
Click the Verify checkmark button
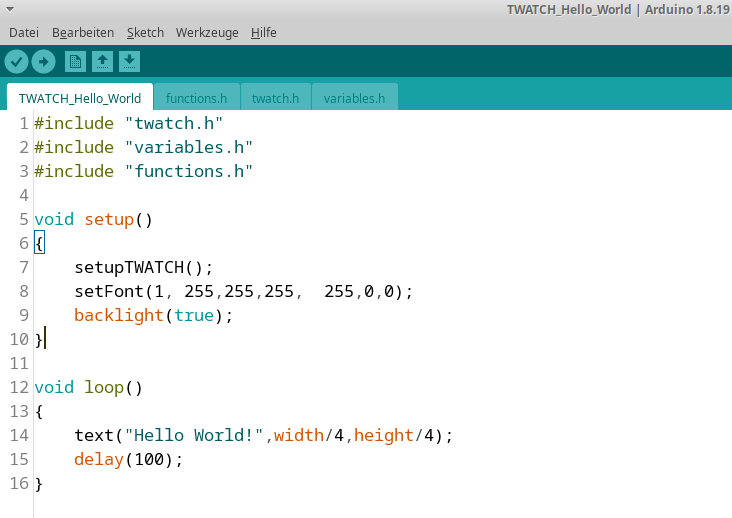pos(16,62)
